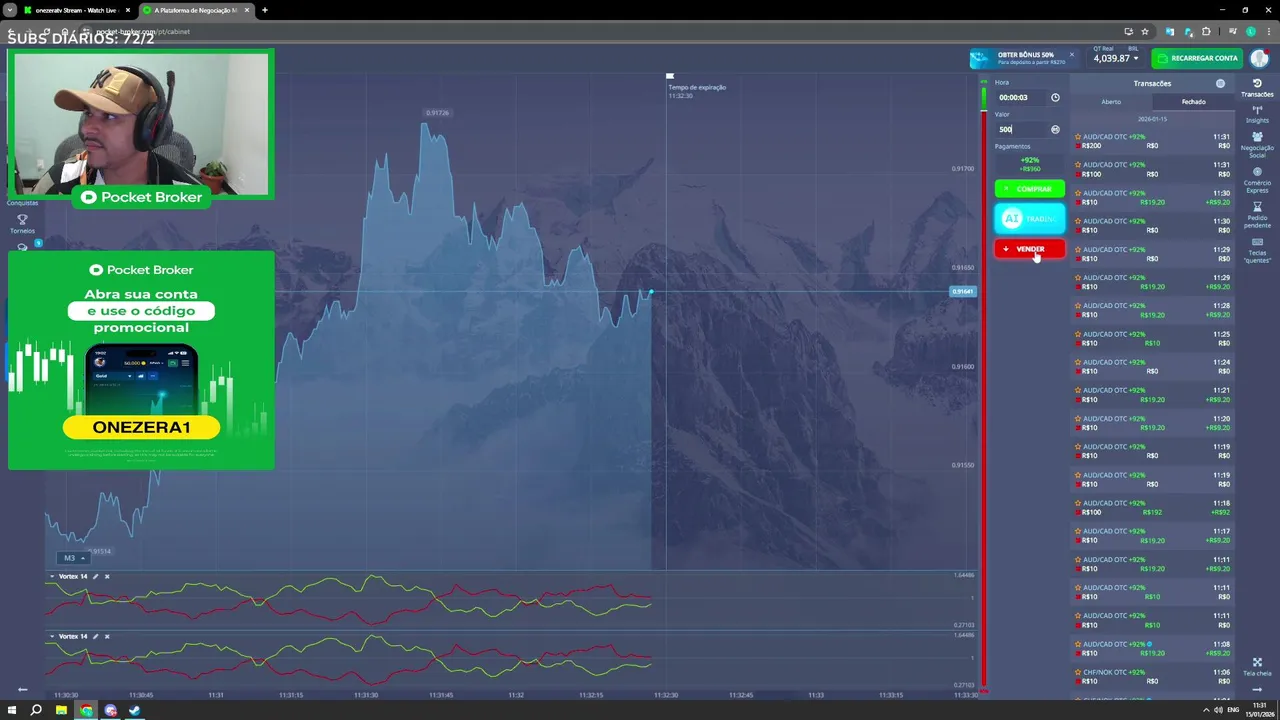Click the Hora time field 00:00:03

1020,97
